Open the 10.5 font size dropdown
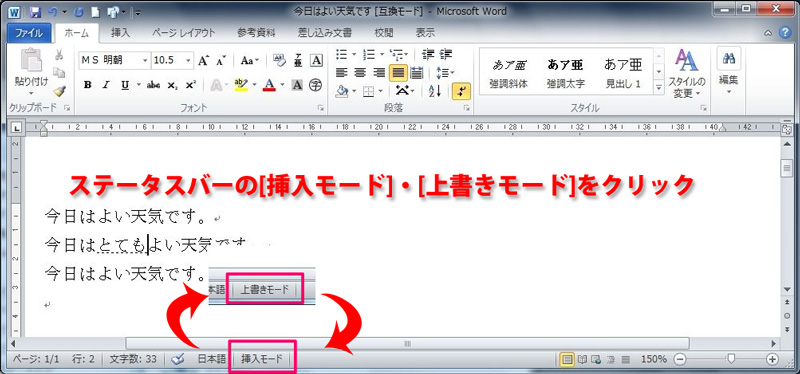800x374 pixels. point(189,60)
